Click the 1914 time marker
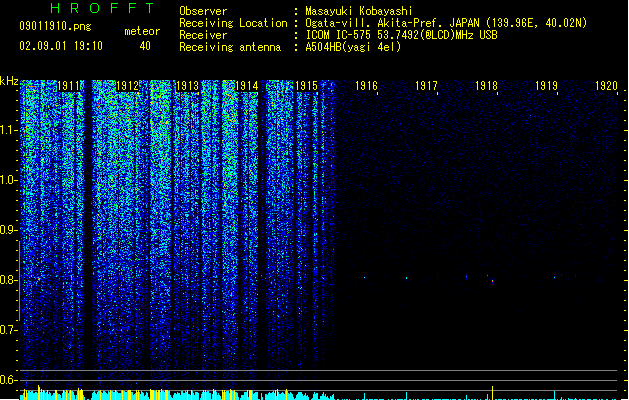629x400 pixels. pos(247,86)
